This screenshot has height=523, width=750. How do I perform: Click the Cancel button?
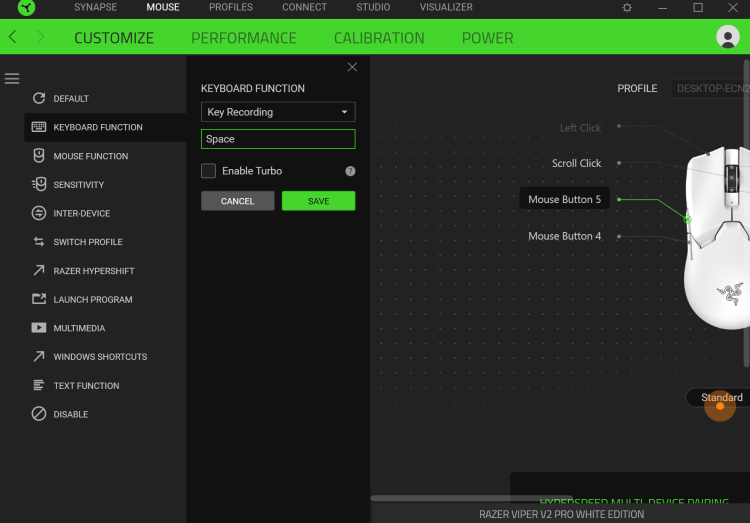click(x=238, y=201)
